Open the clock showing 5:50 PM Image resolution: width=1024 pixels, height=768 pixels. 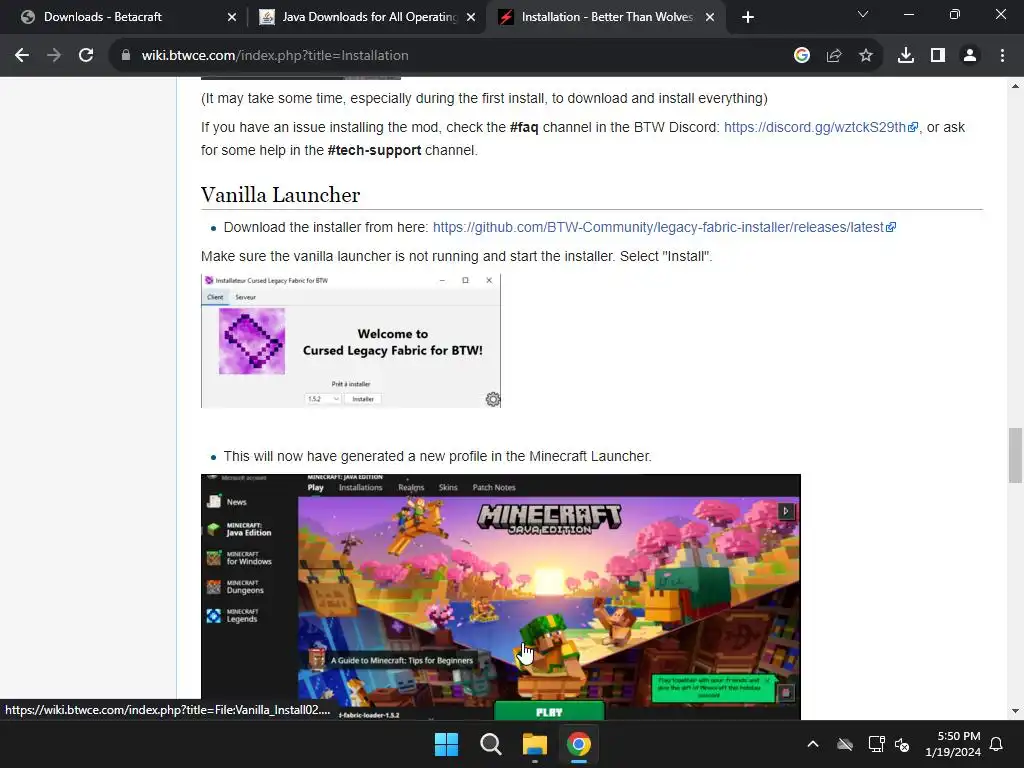953,744
